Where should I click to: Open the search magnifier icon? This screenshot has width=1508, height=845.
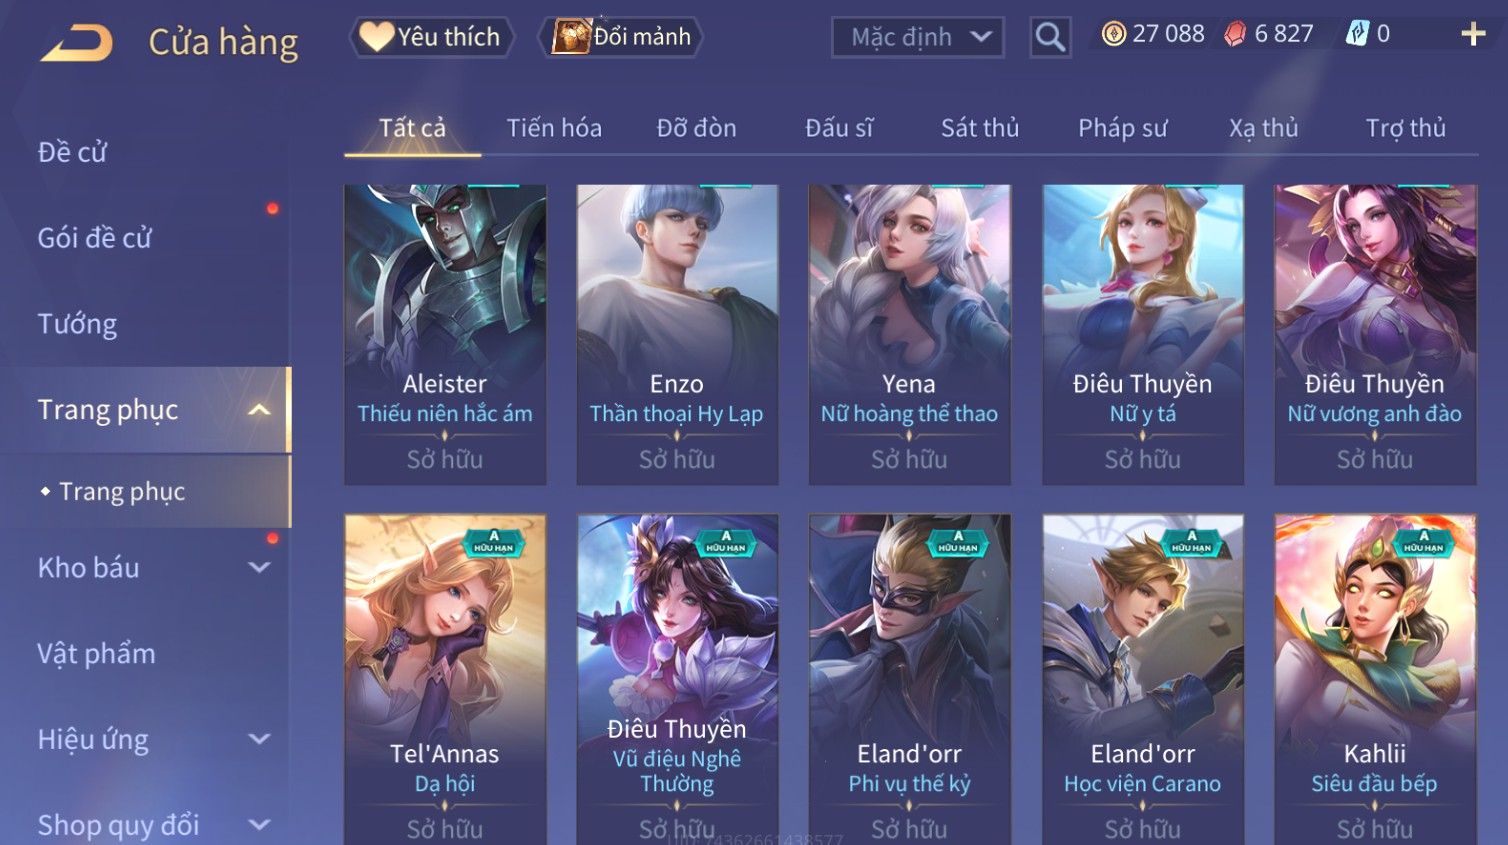tap(1050, 37)
